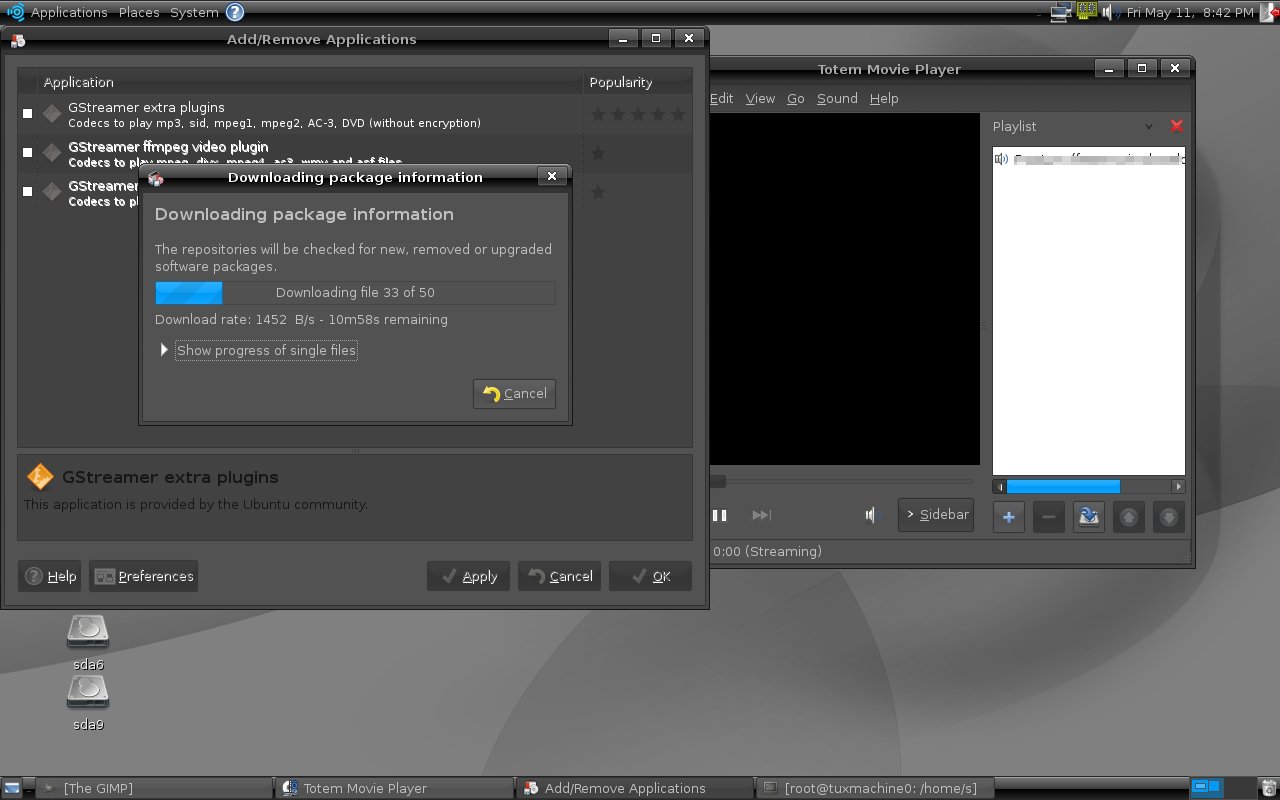This screenshot has width=1280, height=800.
Task: Move playlist item up in Totem
Action: [x=1128, y=517]
